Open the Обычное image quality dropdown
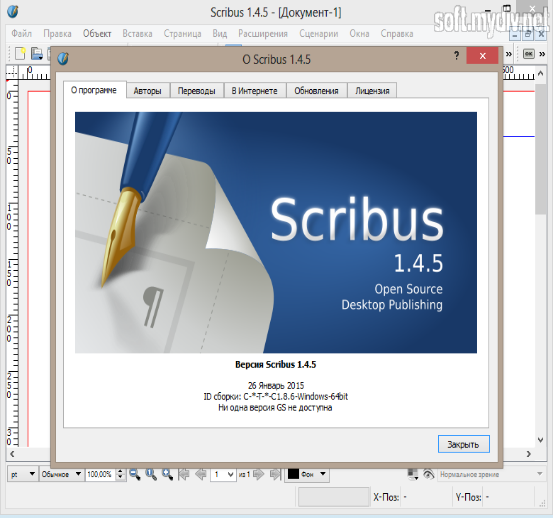This screenshot has width=553, height=518. pyautogui.click(x=61, y=474)
